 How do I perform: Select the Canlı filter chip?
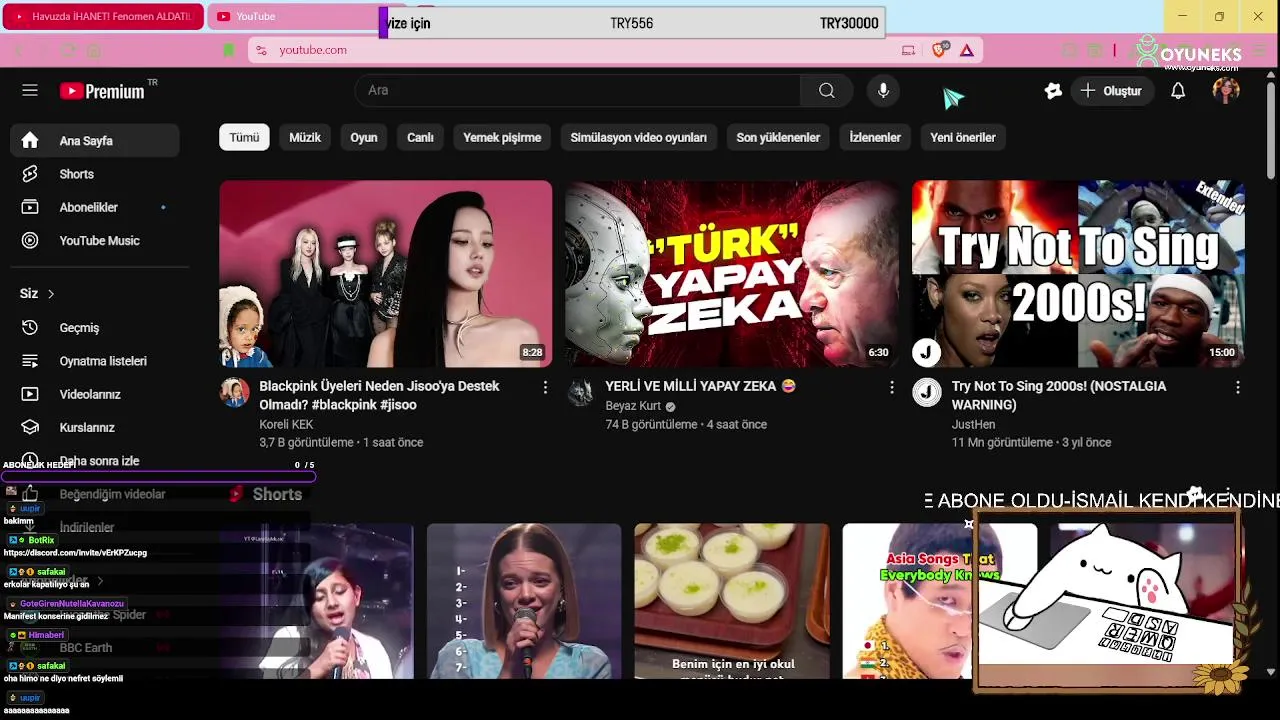tap(420, 138)
